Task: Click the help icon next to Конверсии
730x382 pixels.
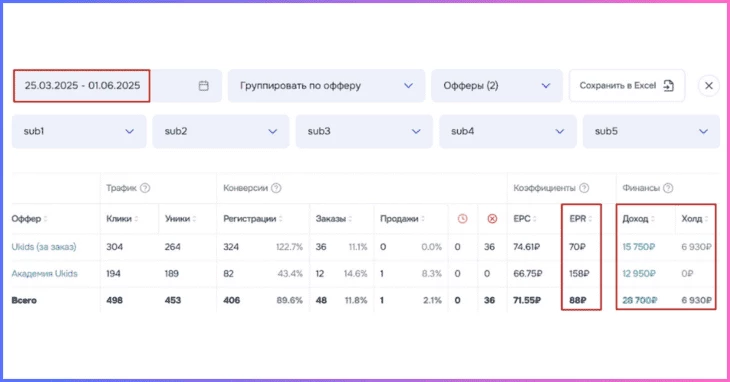Action: pyautogui.click(x=276, y=188)
